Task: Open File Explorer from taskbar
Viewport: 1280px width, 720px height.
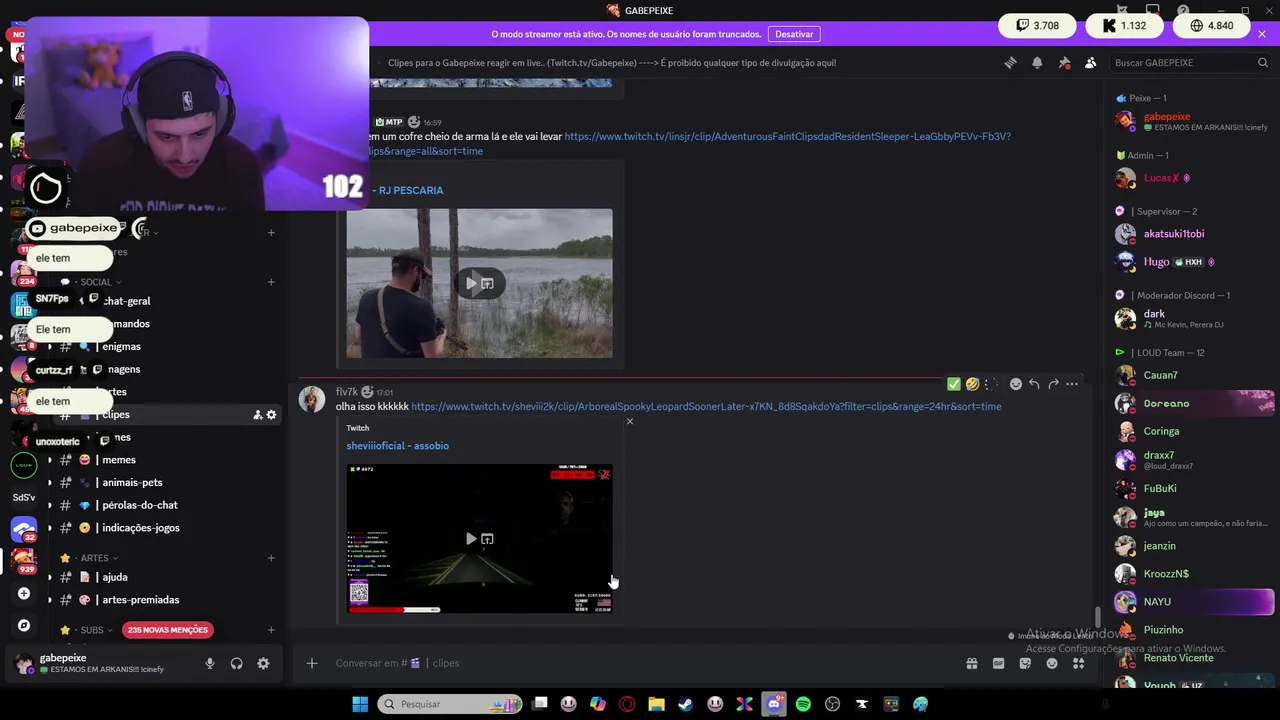Action: [x=656, y=704]
